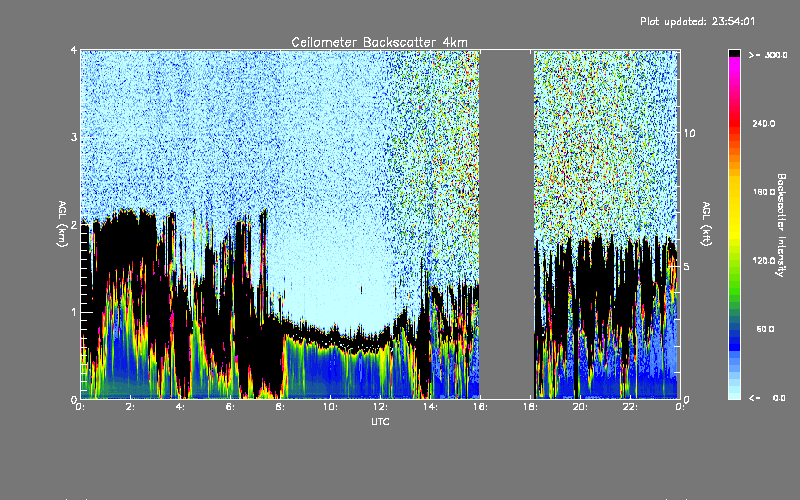Click the '1' tick on the km axis
The width and height of the screenshot is (800, 500).
point(74,312)
